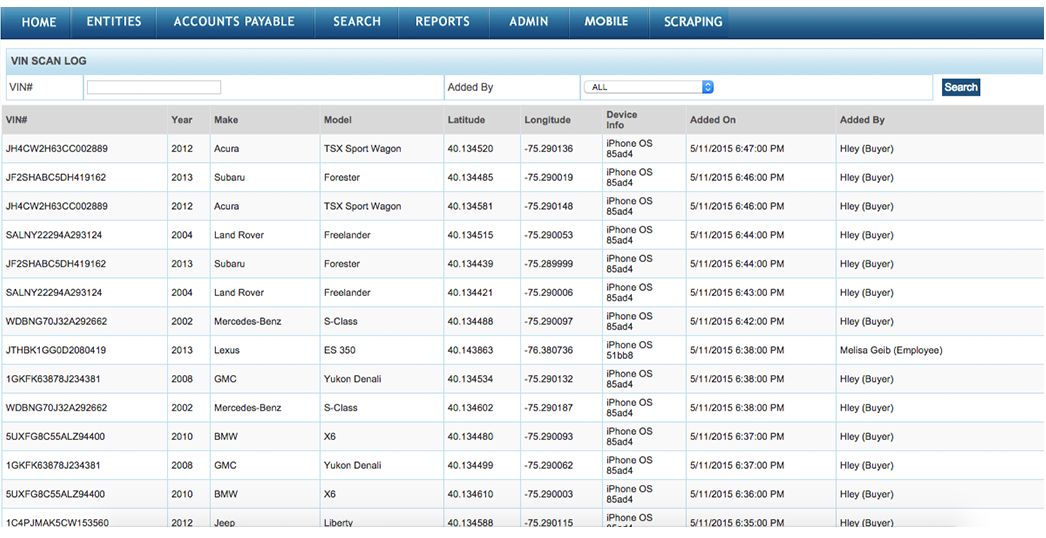
Task: Select VIN JTHBK1GG0D2080419
Action: click(56, 350)
